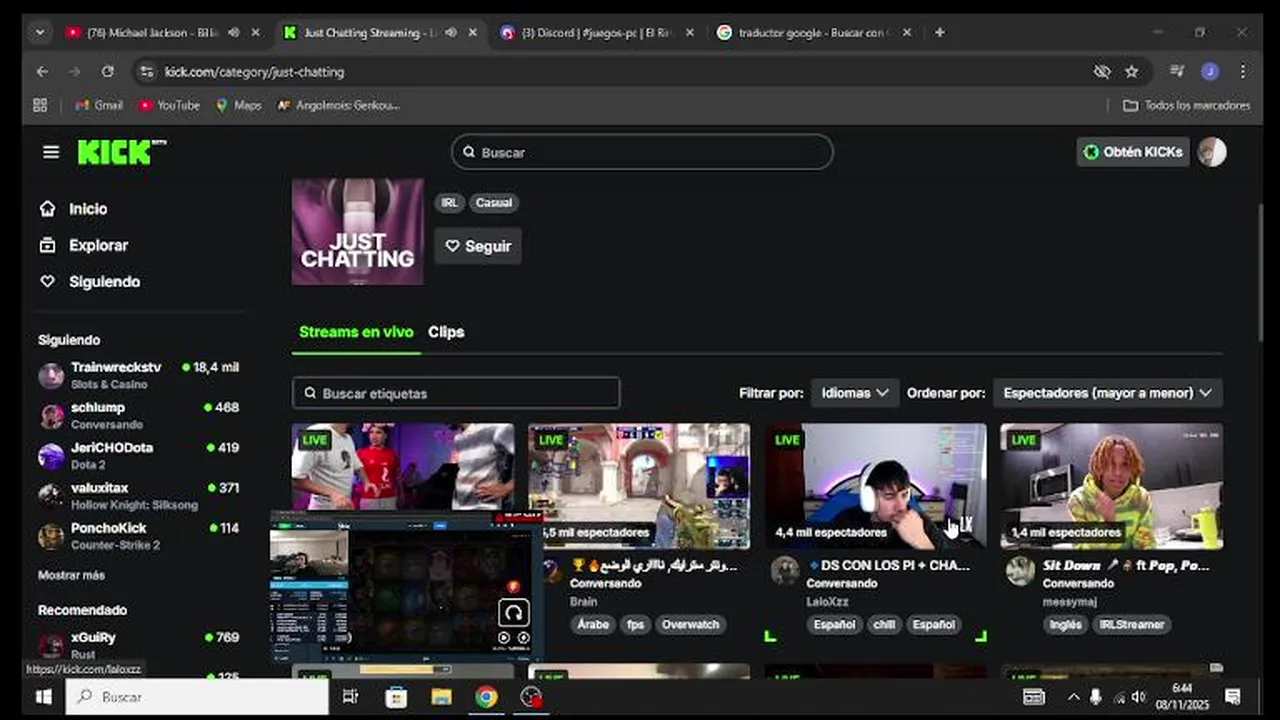The image size is (1280, 720).
Task: Expand list with Mostrar más
Action: coord(71,575)
